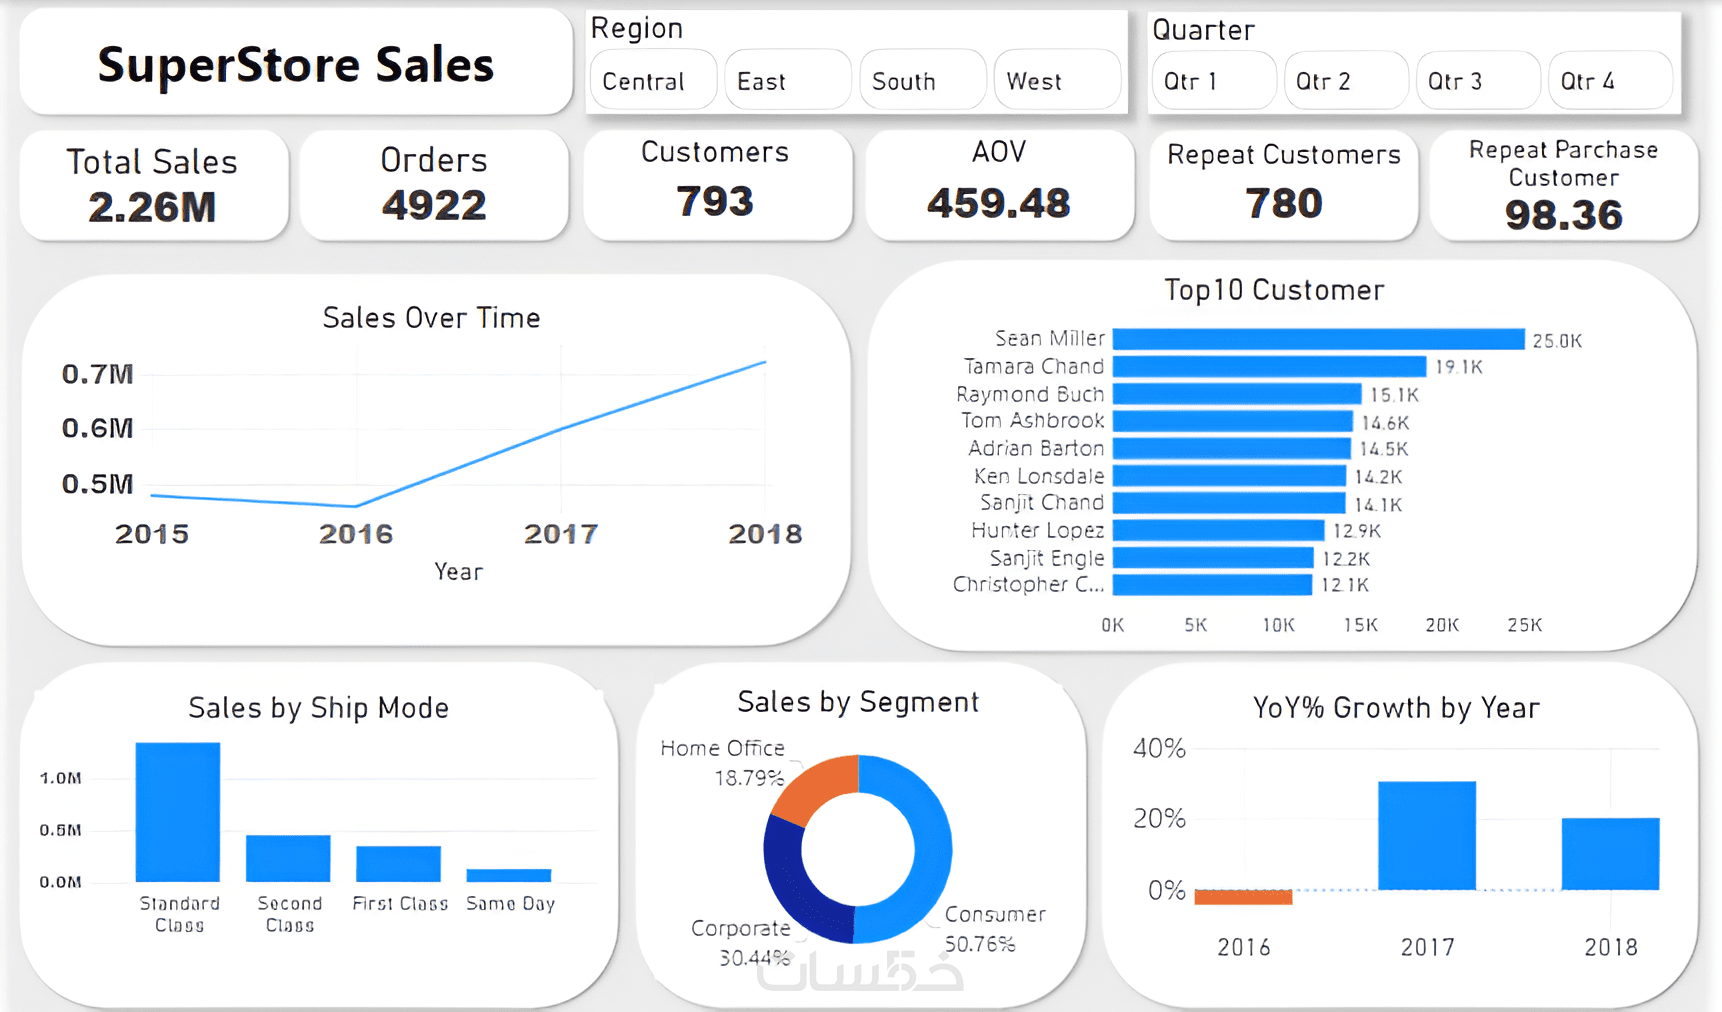1722x1012 pixels.
Task: Select the 2018 point on Sales Over Time
Action: coord(765,362)
